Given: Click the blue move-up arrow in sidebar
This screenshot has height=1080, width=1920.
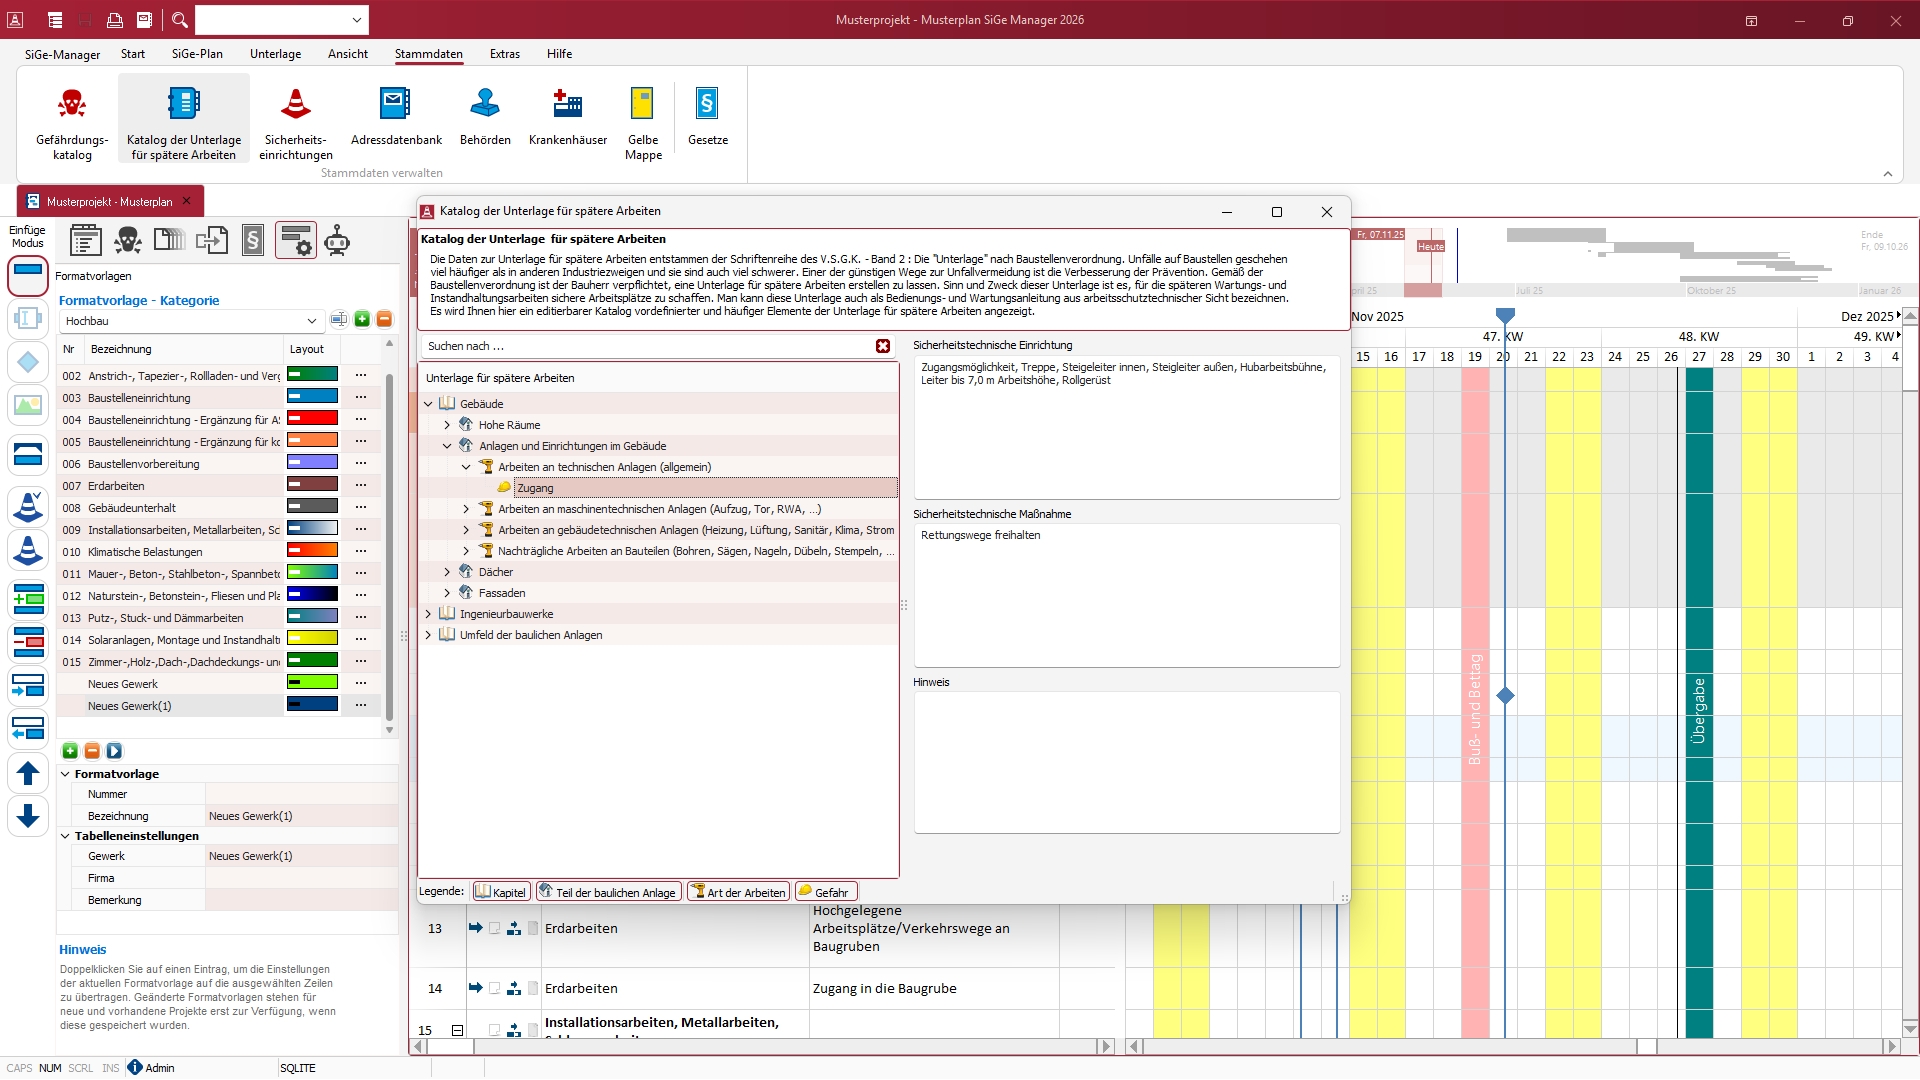Looking at the screenshot, I should [28, 773].
